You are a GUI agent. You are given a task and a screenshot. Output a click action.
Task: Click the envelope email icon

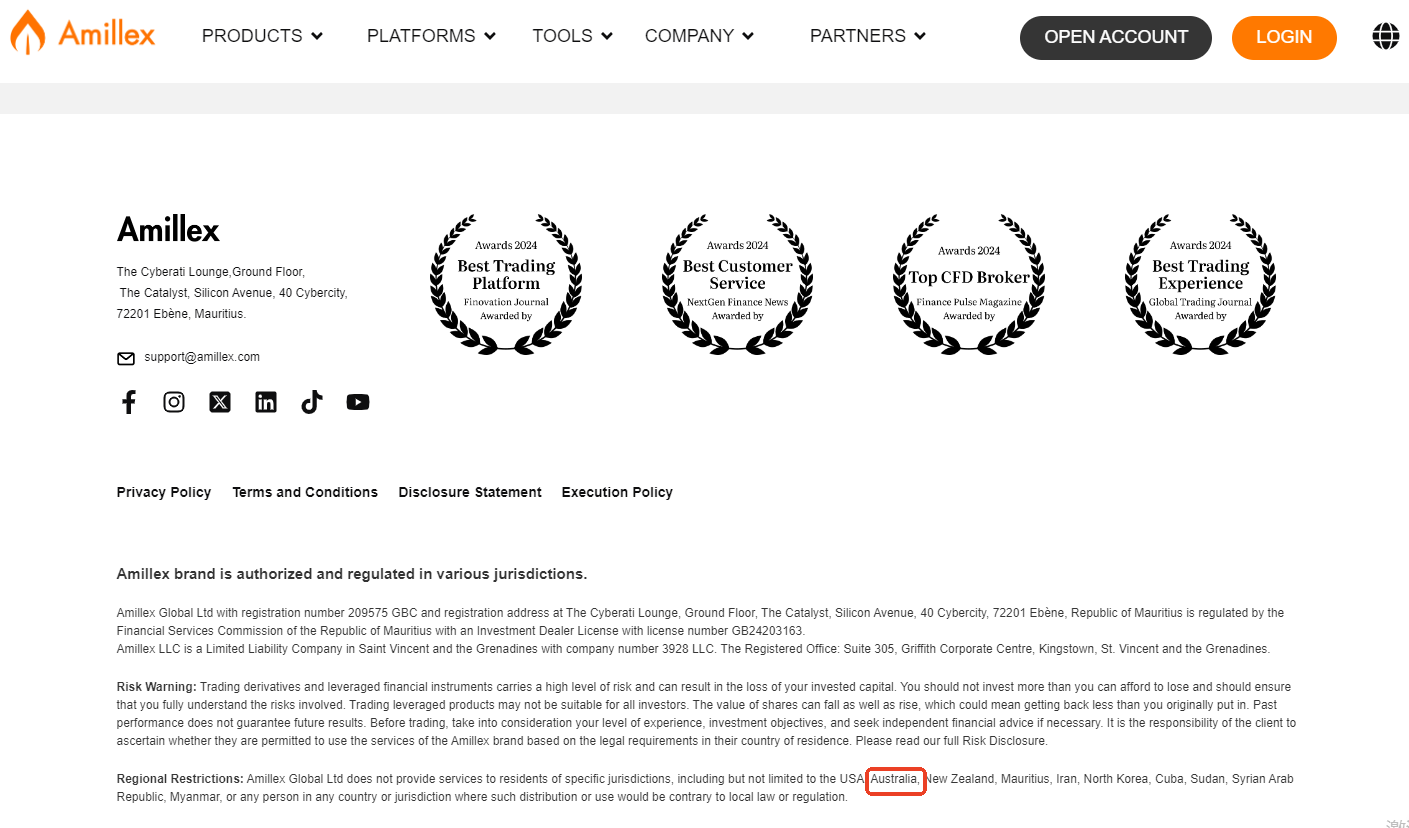[126, 358]
